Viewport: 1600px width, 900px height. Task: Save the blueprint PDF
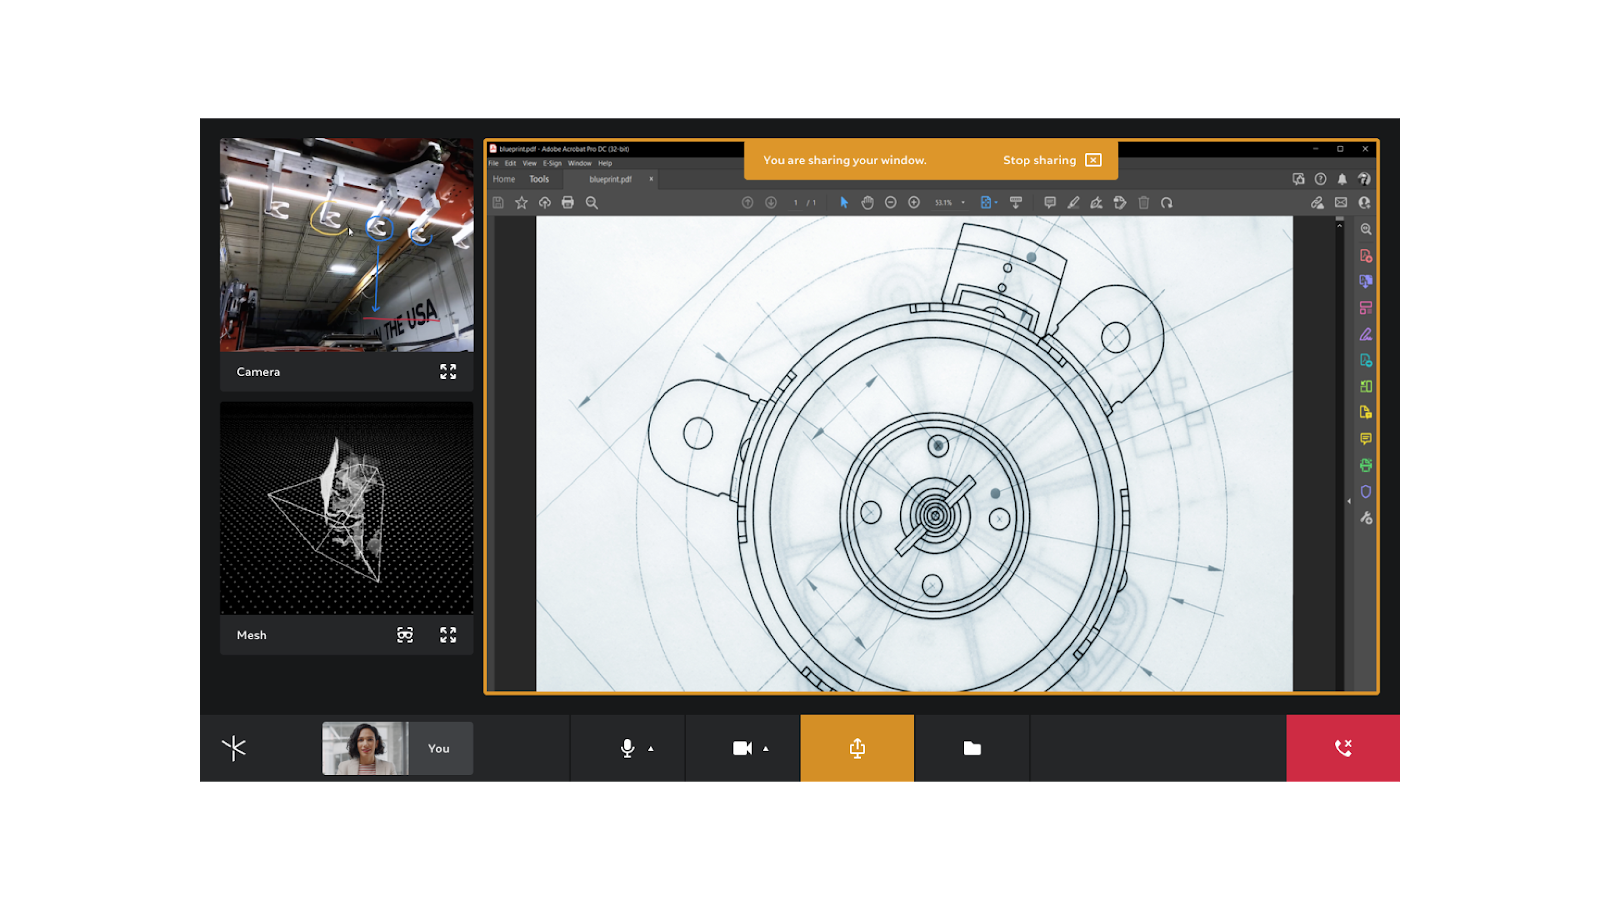tap(498, 202)
